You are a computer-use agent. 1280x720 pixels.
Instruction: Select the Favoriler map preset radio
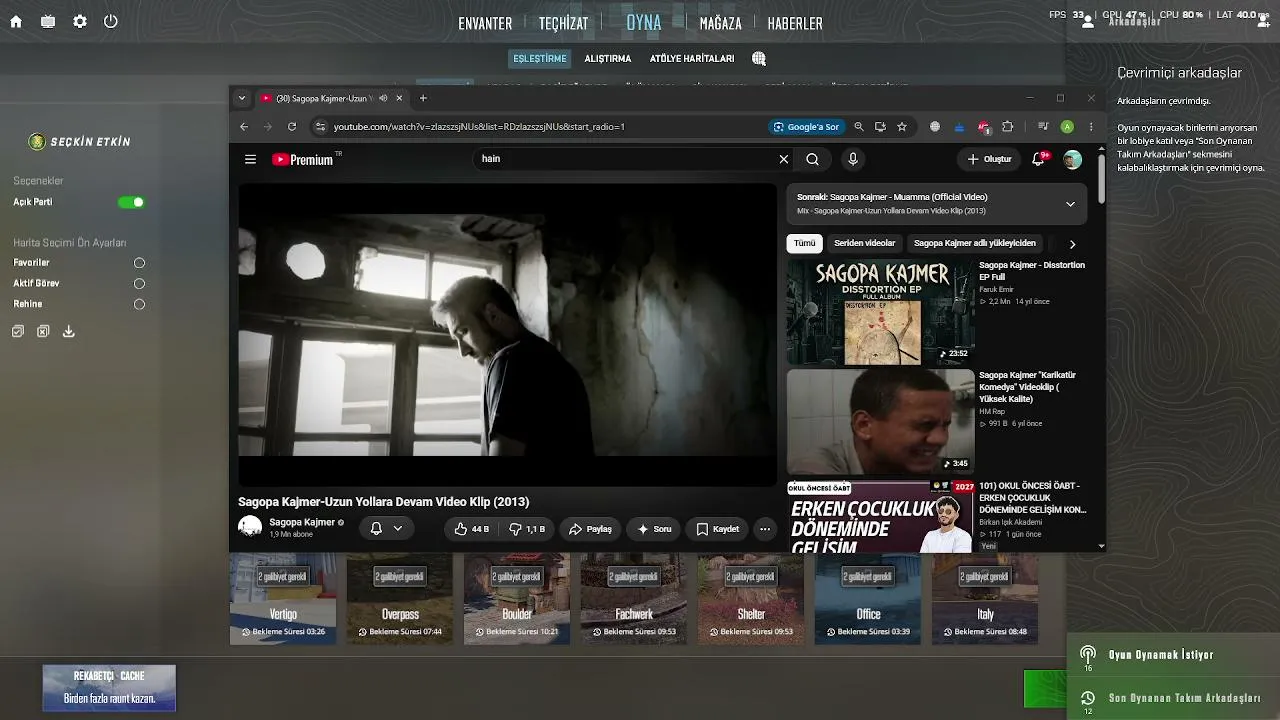click(x=139, y=263)
